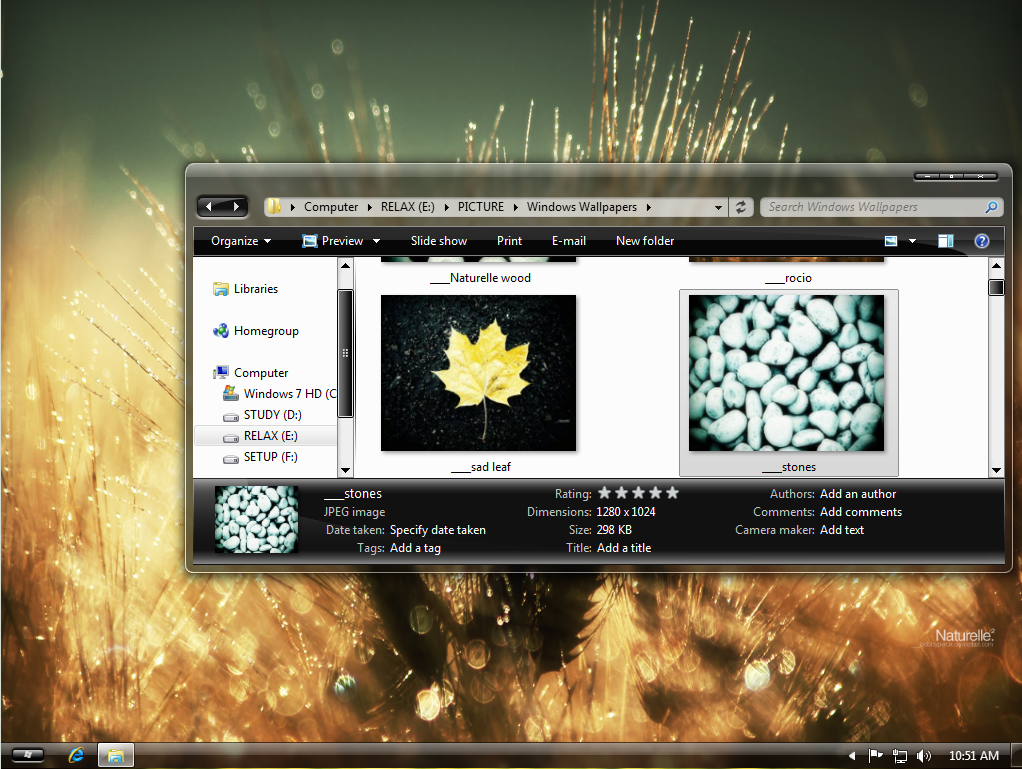Start the Slide show
Viewport: 1022px width, 769px height.
[439, 241]
